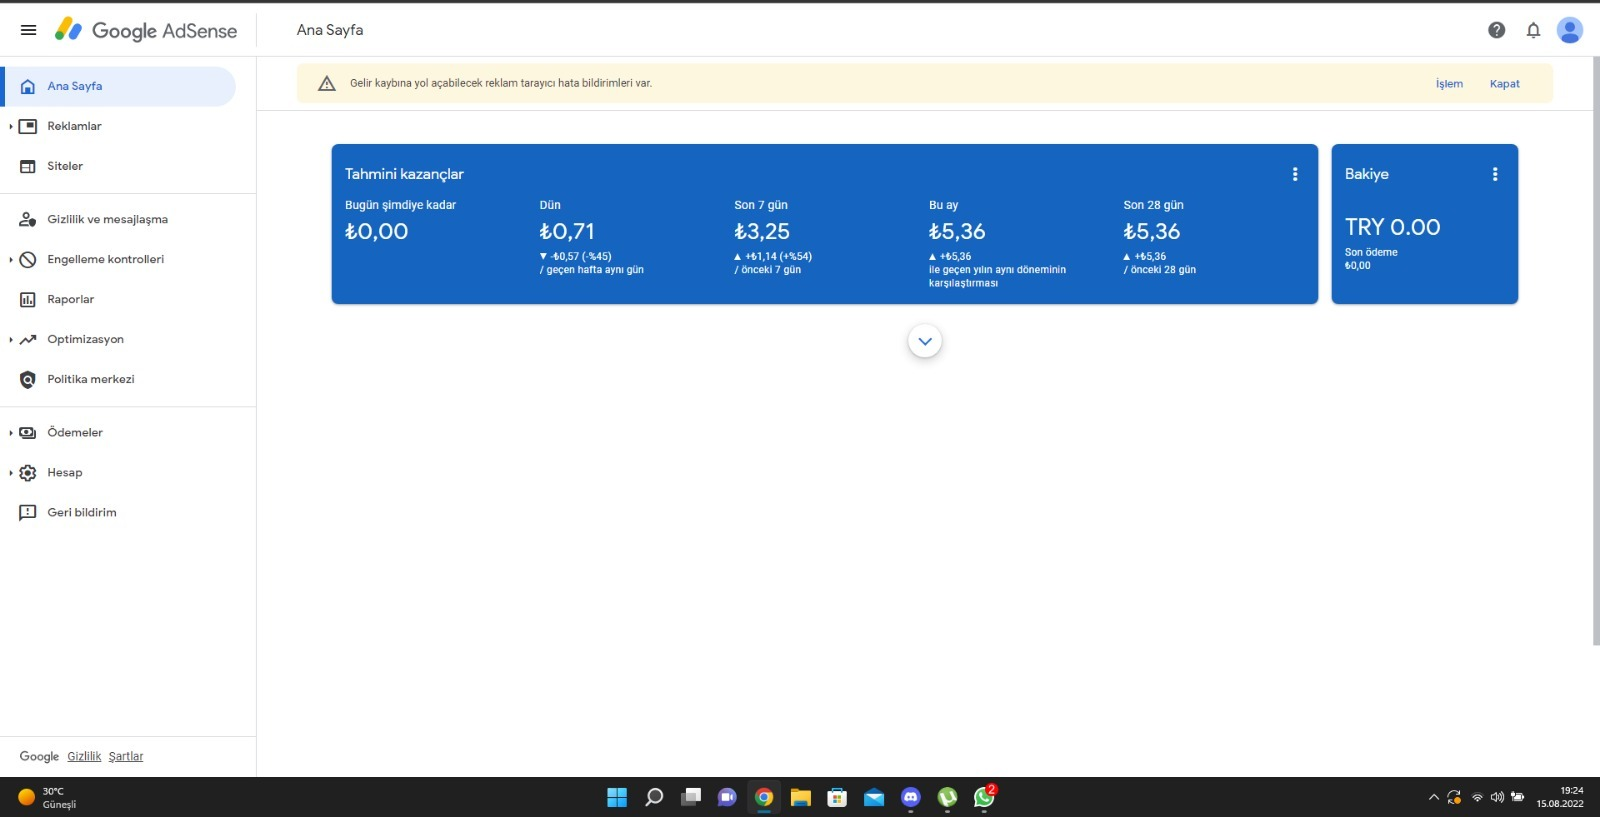Click the Politika merkezi shield icon

pyautogui.click(x=28, y=379)
